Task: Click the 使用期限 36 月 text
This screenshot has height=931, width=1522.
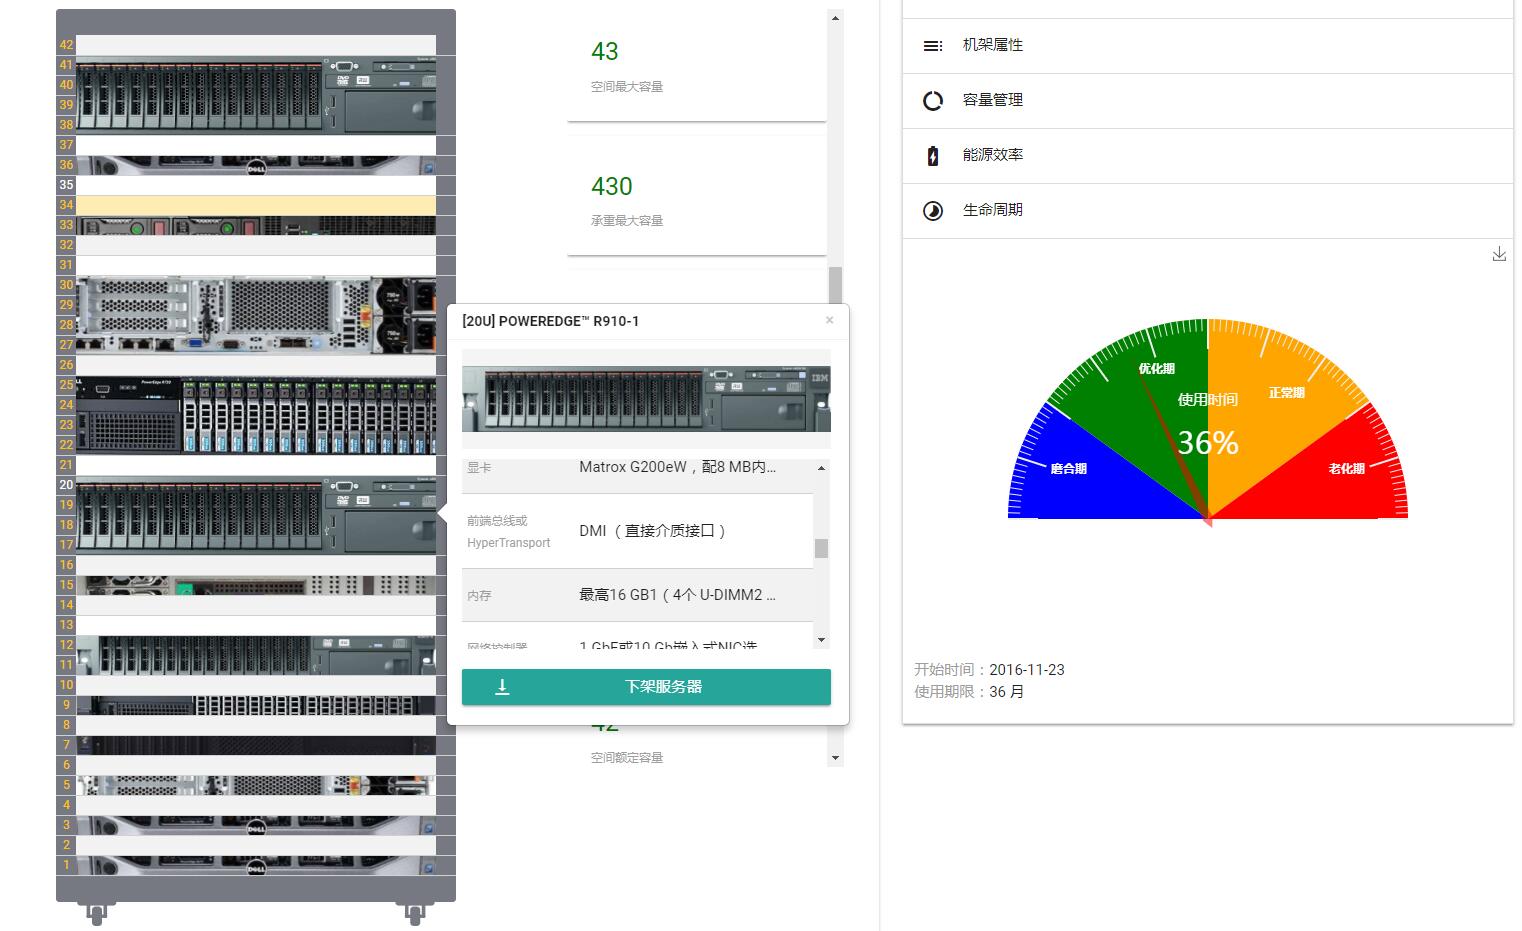Action: click(x=969, y=692)
